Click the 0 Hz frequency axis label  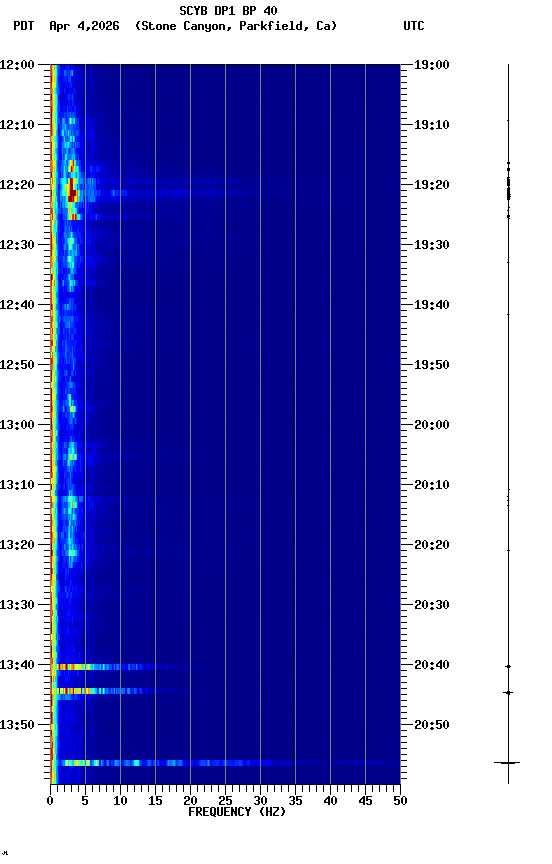[50, 801]
